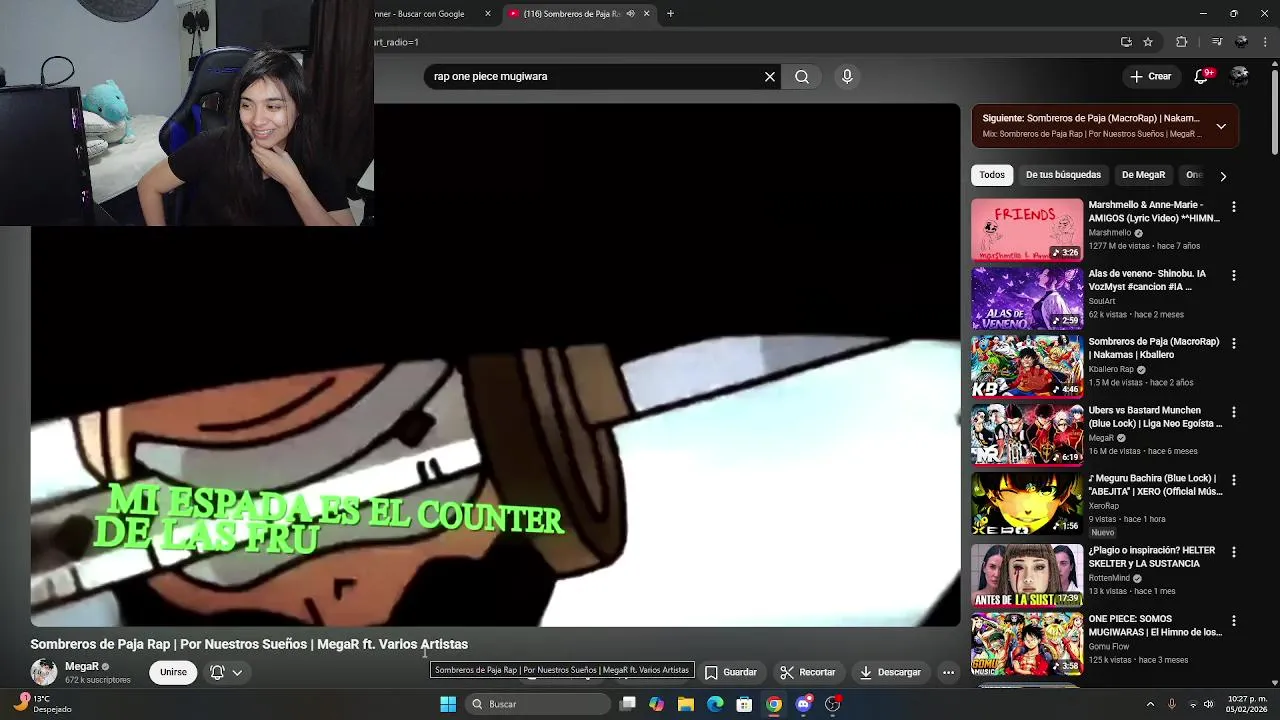Click the main video player
This screenshot has width=1280, height=720.
coord(495,364)
